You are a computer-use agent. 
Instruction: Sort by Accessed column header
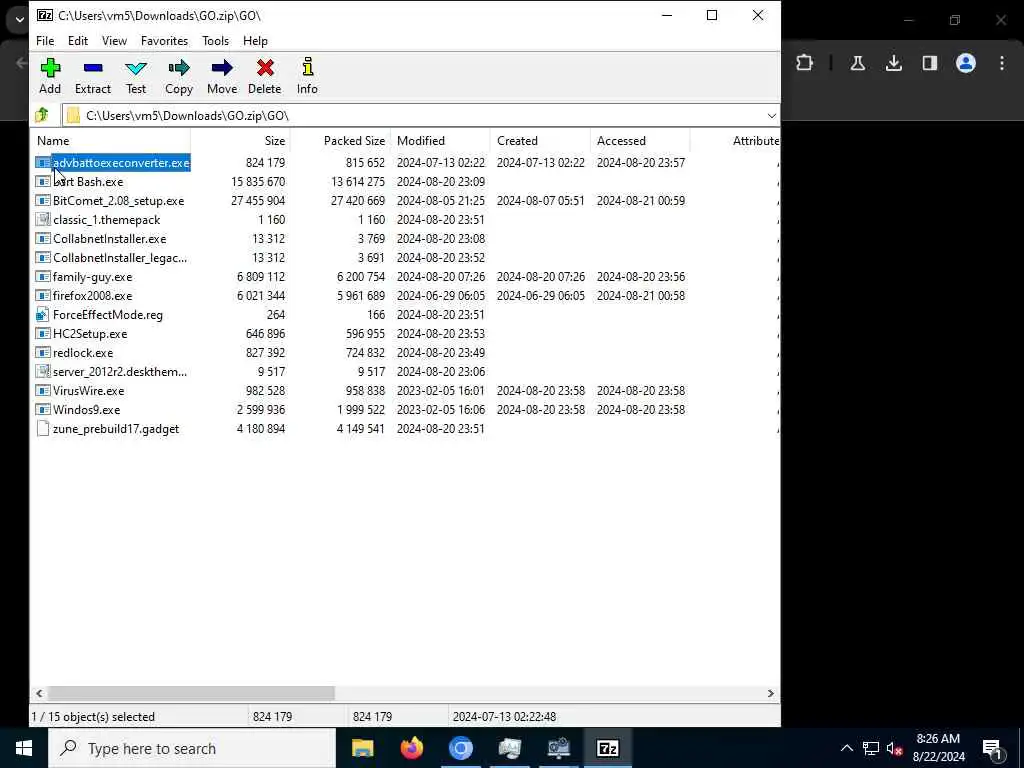[640, 140]
